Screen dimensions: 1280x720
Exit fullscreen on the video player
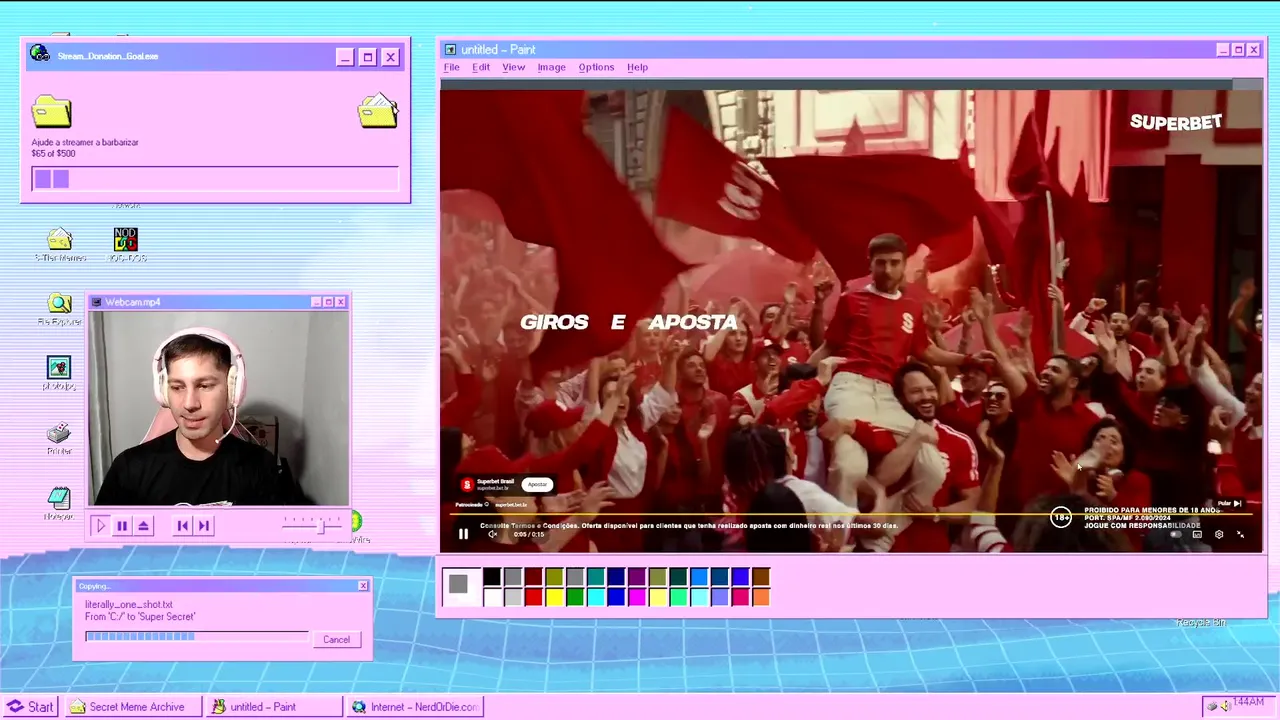(x=1240, y=534)
